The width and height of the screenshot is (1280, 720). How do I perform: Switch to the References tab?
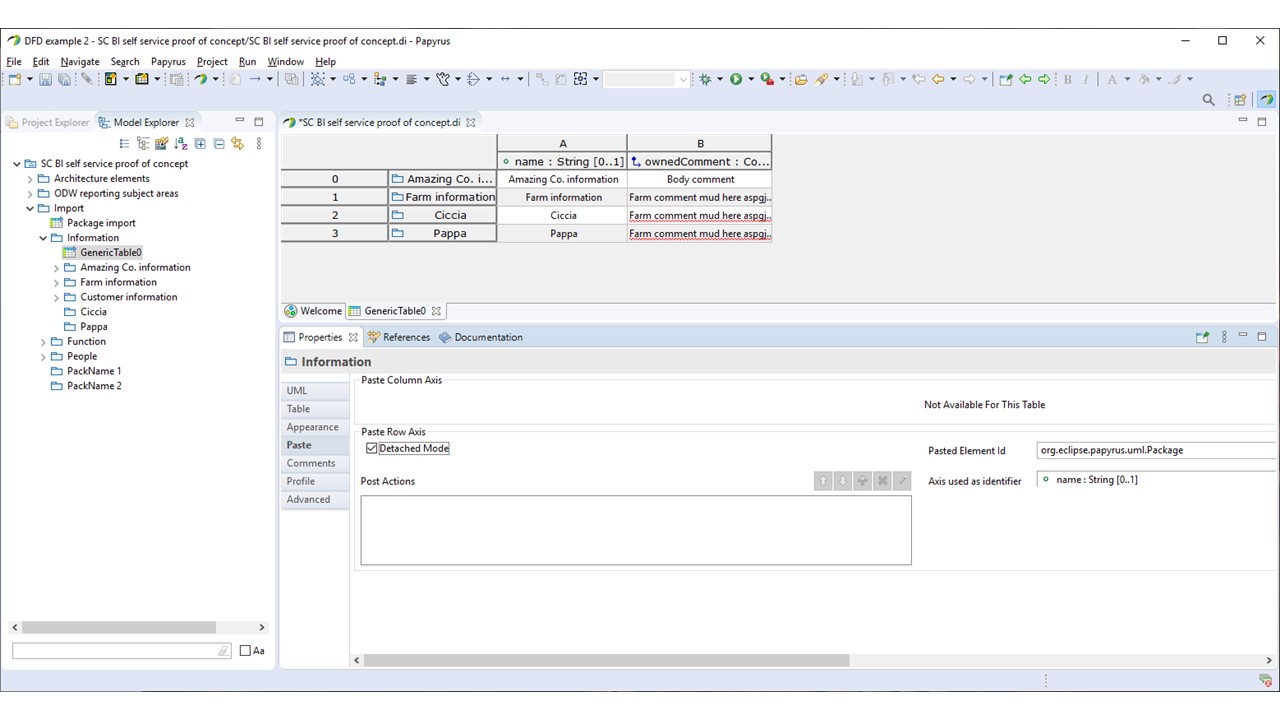[399, 337]
